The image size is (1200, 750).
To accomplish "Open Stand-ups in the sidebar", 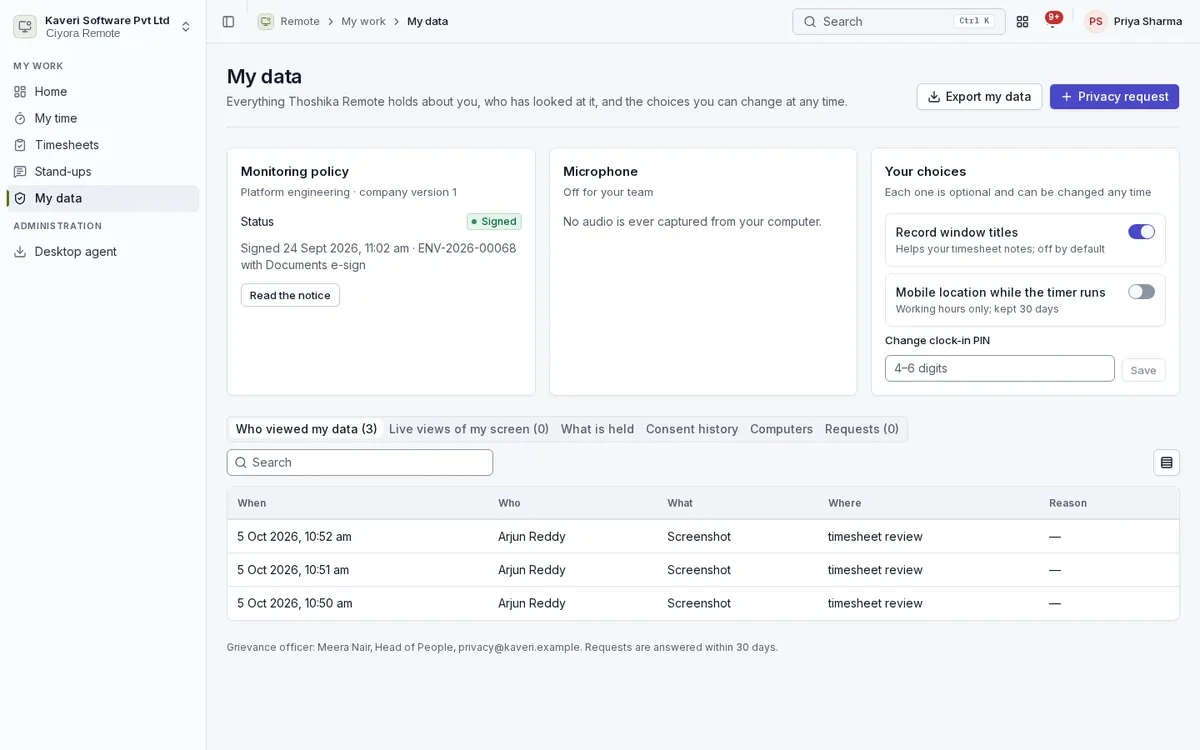I will (x=103, y=171).
